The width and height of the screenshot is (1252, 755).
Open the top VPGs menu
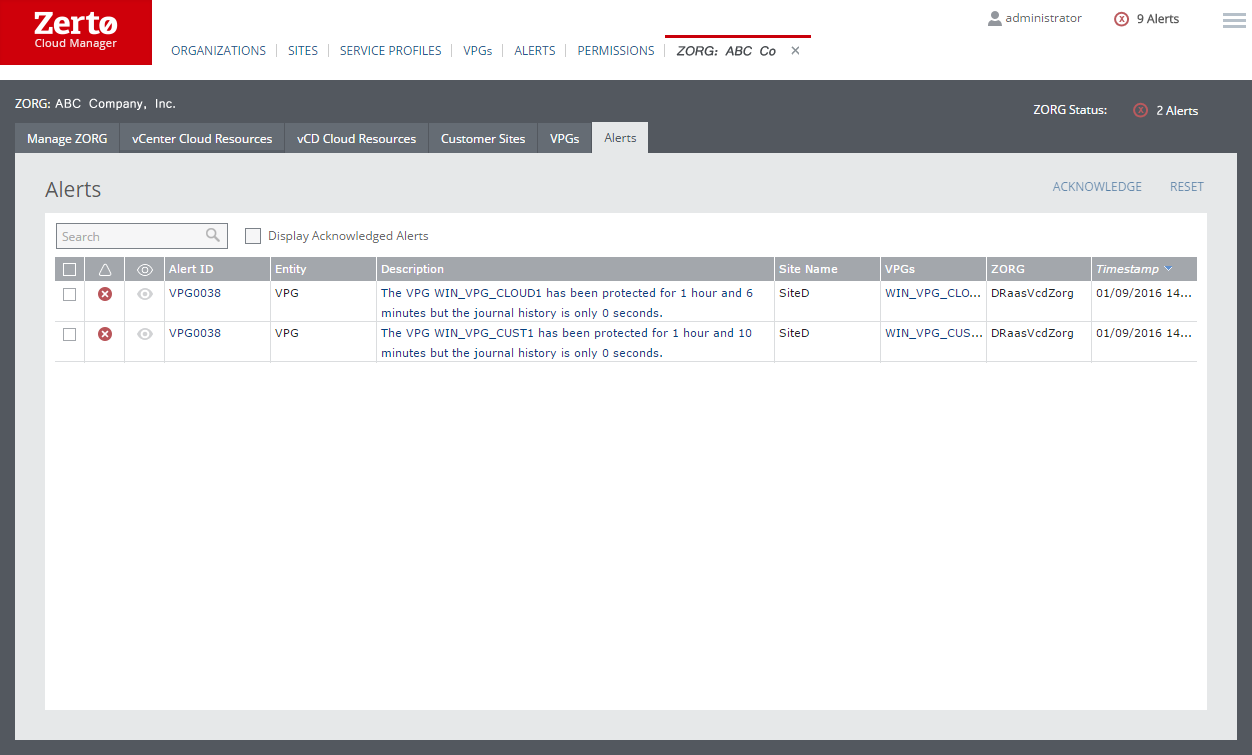pyautogui.click(x=478, y=51)
